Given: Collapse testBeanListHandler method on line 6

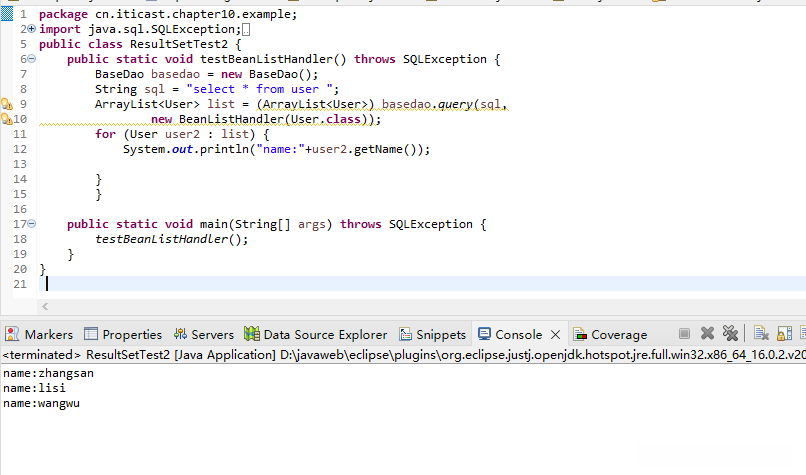Looking at the screenshot, I should [x=32, y=59].
